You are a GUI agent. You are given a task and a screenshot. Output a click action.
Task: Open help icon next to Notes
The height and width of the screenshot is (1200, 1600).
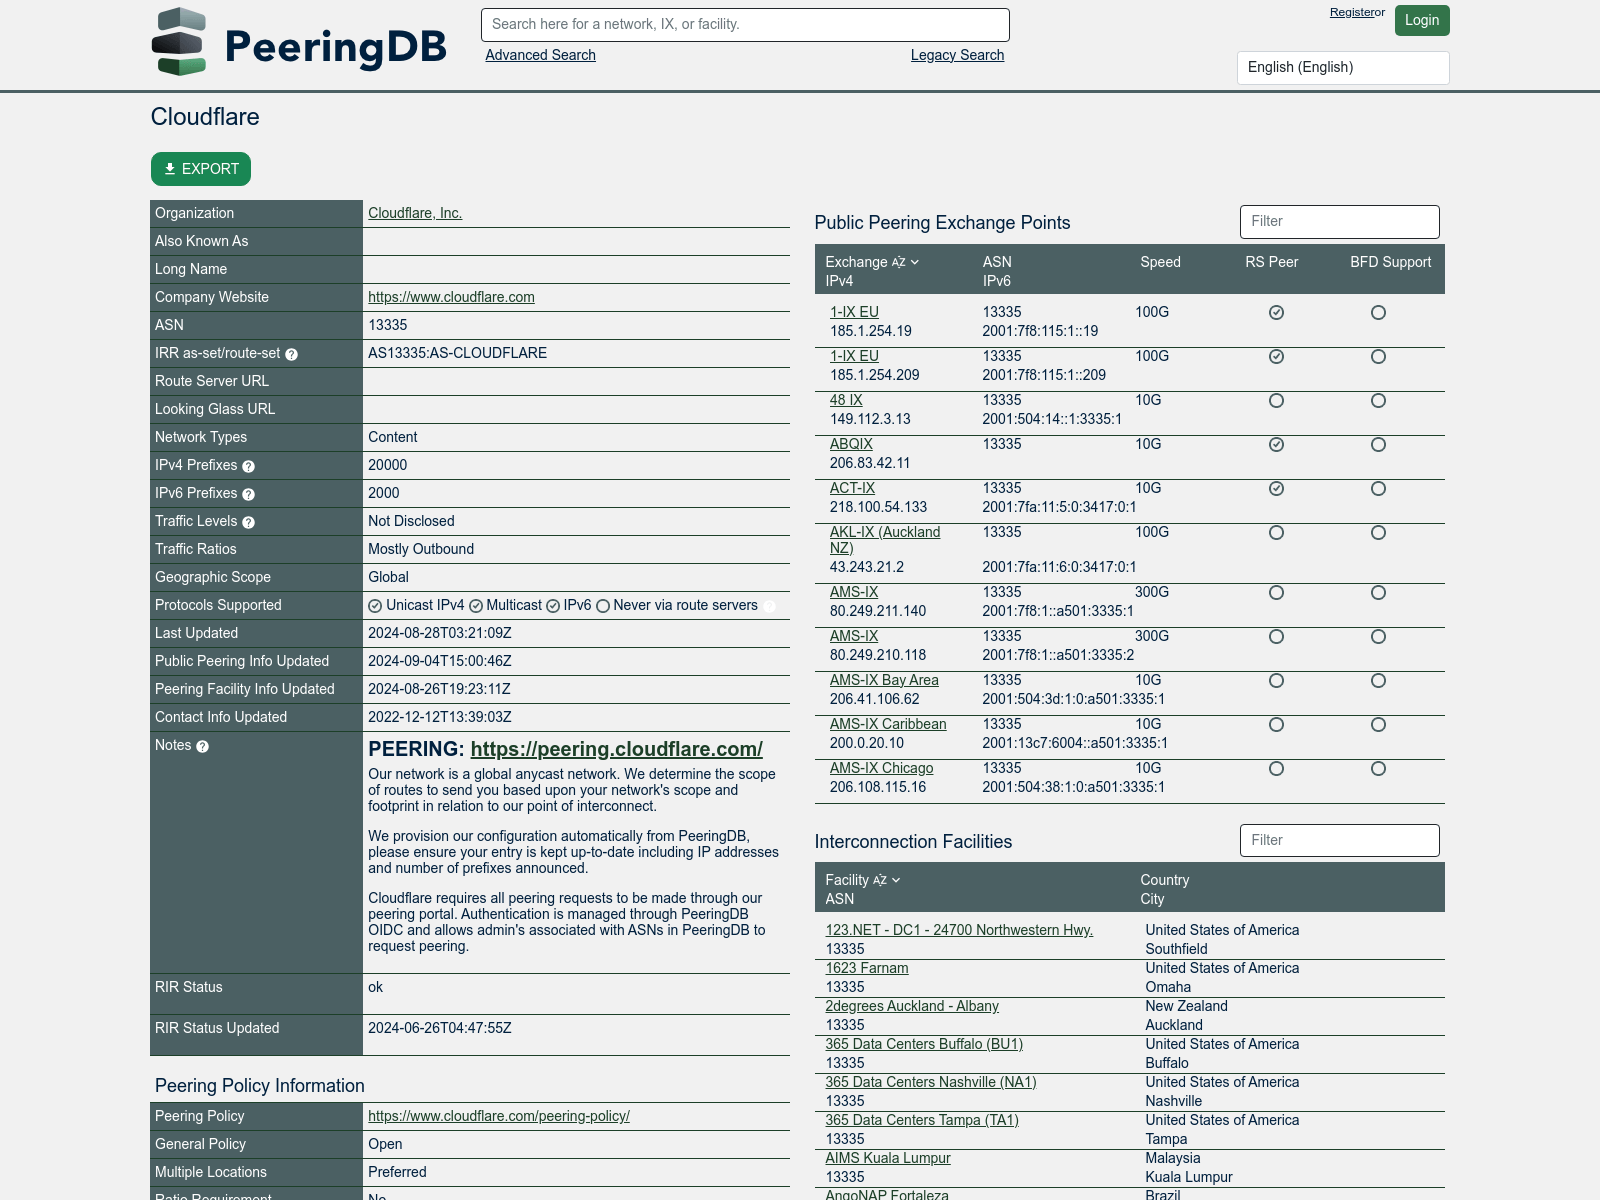pos(202,746)
